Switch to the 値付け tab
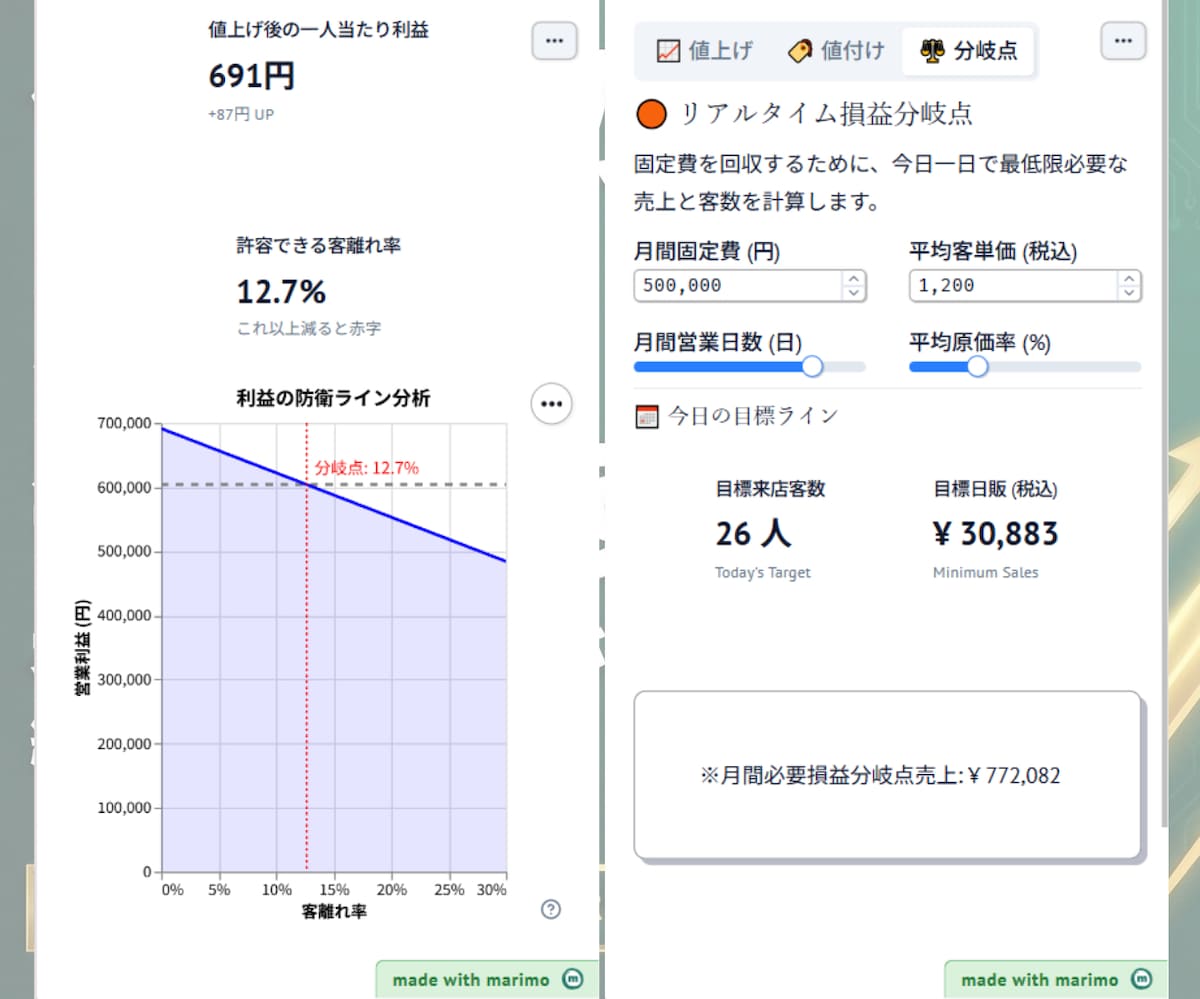Viewport: 1200px width, 999px height. [836, 50]
